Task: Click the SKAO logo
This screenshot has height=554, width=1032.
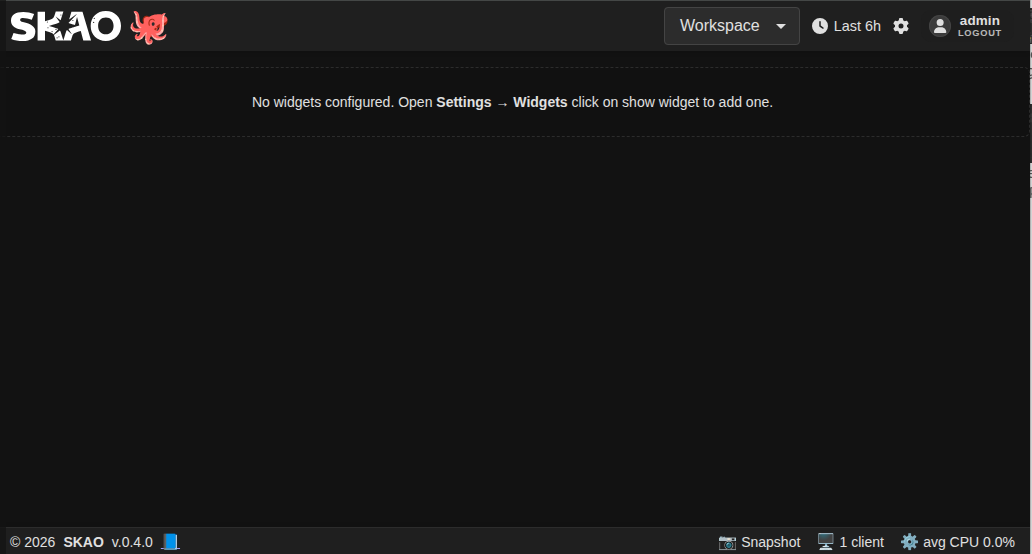Action: [66, 26]
